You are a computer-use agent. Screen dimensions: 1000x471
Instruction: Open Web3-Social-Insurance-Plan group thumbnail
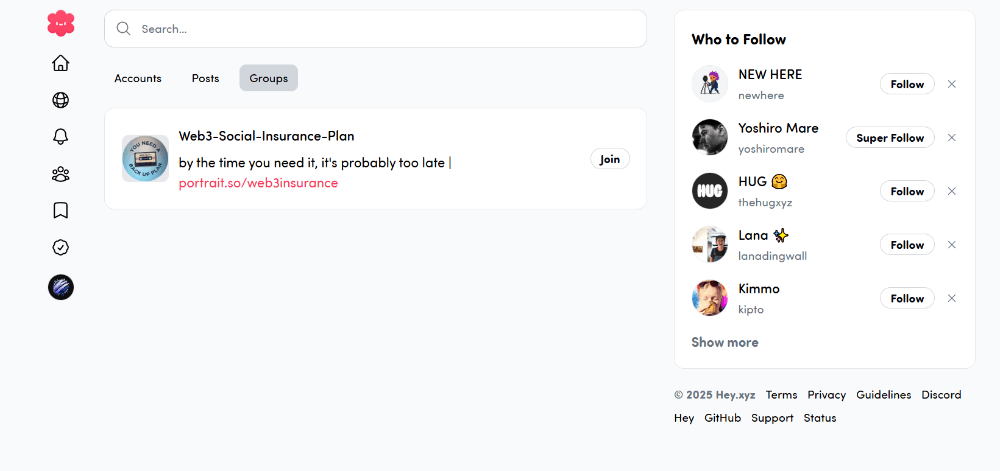tap(145, 159)
